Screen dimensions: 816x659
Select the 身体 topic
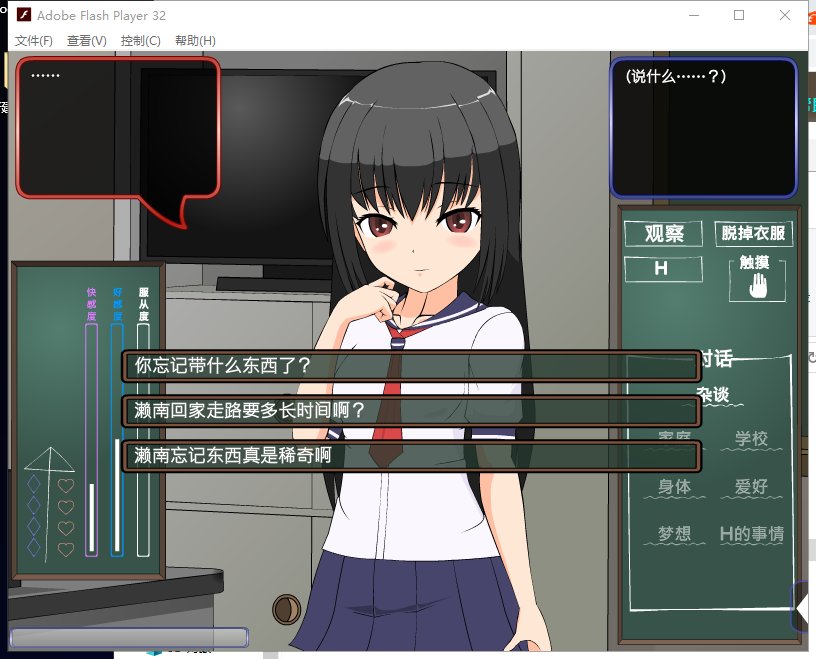pyautogui.click(x=674, y=487)
